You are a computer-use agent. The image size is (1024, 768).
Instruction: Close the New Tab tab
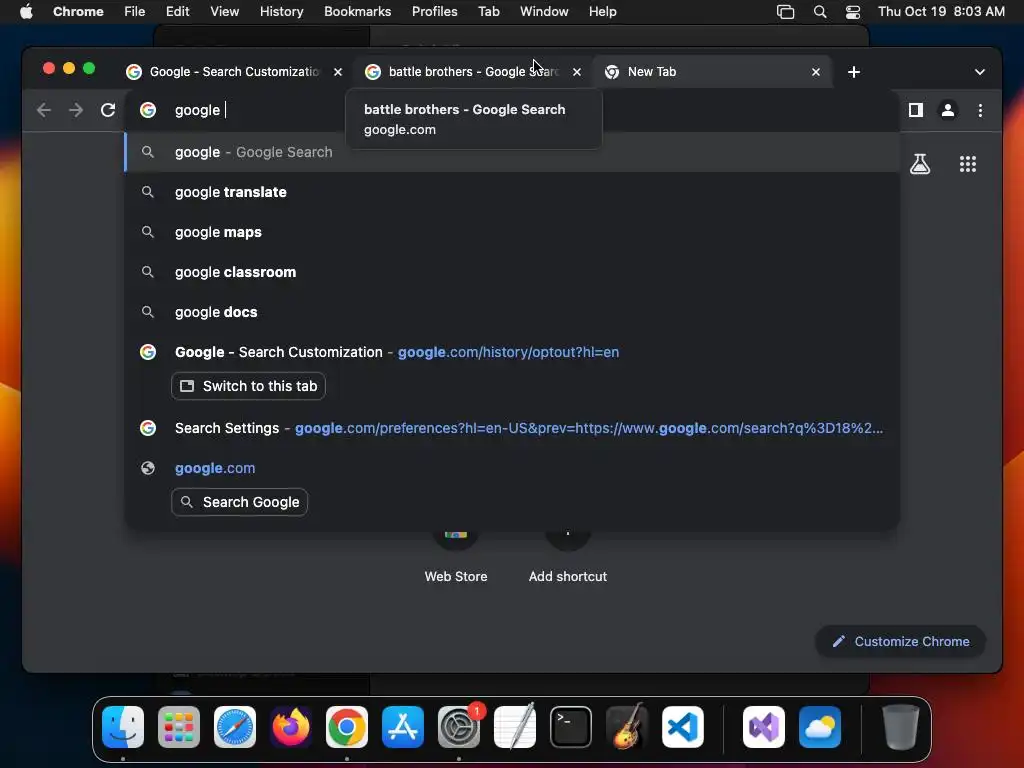click(816, 72)
